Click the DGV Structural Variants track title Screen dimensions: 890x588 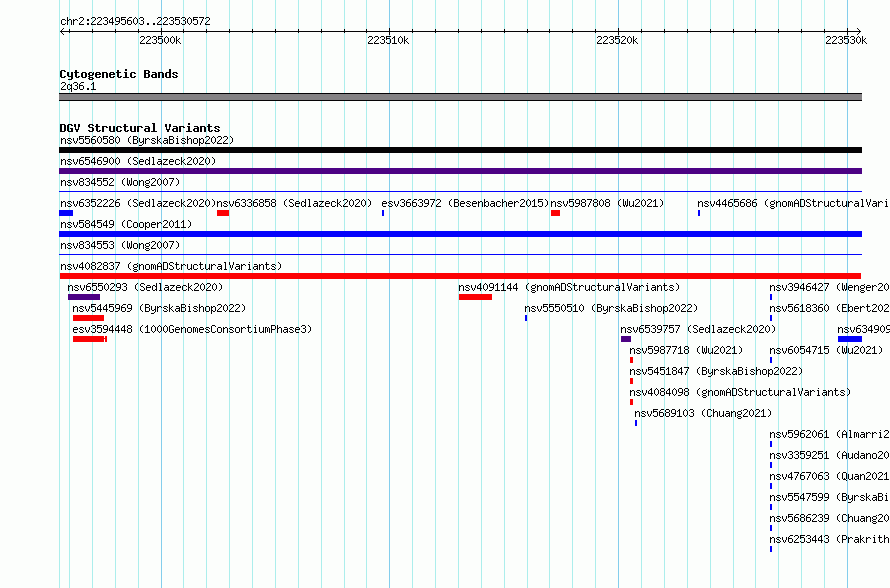139,128
